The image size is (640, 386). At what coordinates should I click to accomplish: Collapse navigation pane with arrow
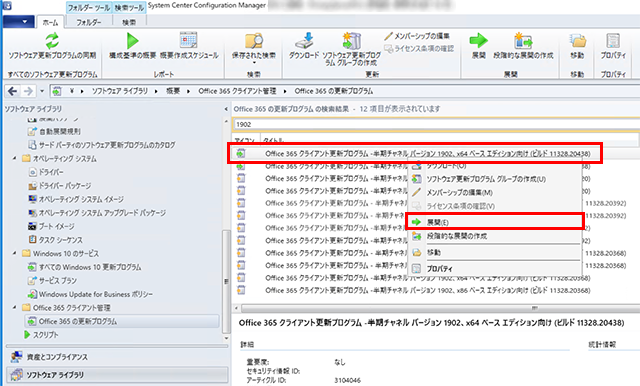point(226,109)
